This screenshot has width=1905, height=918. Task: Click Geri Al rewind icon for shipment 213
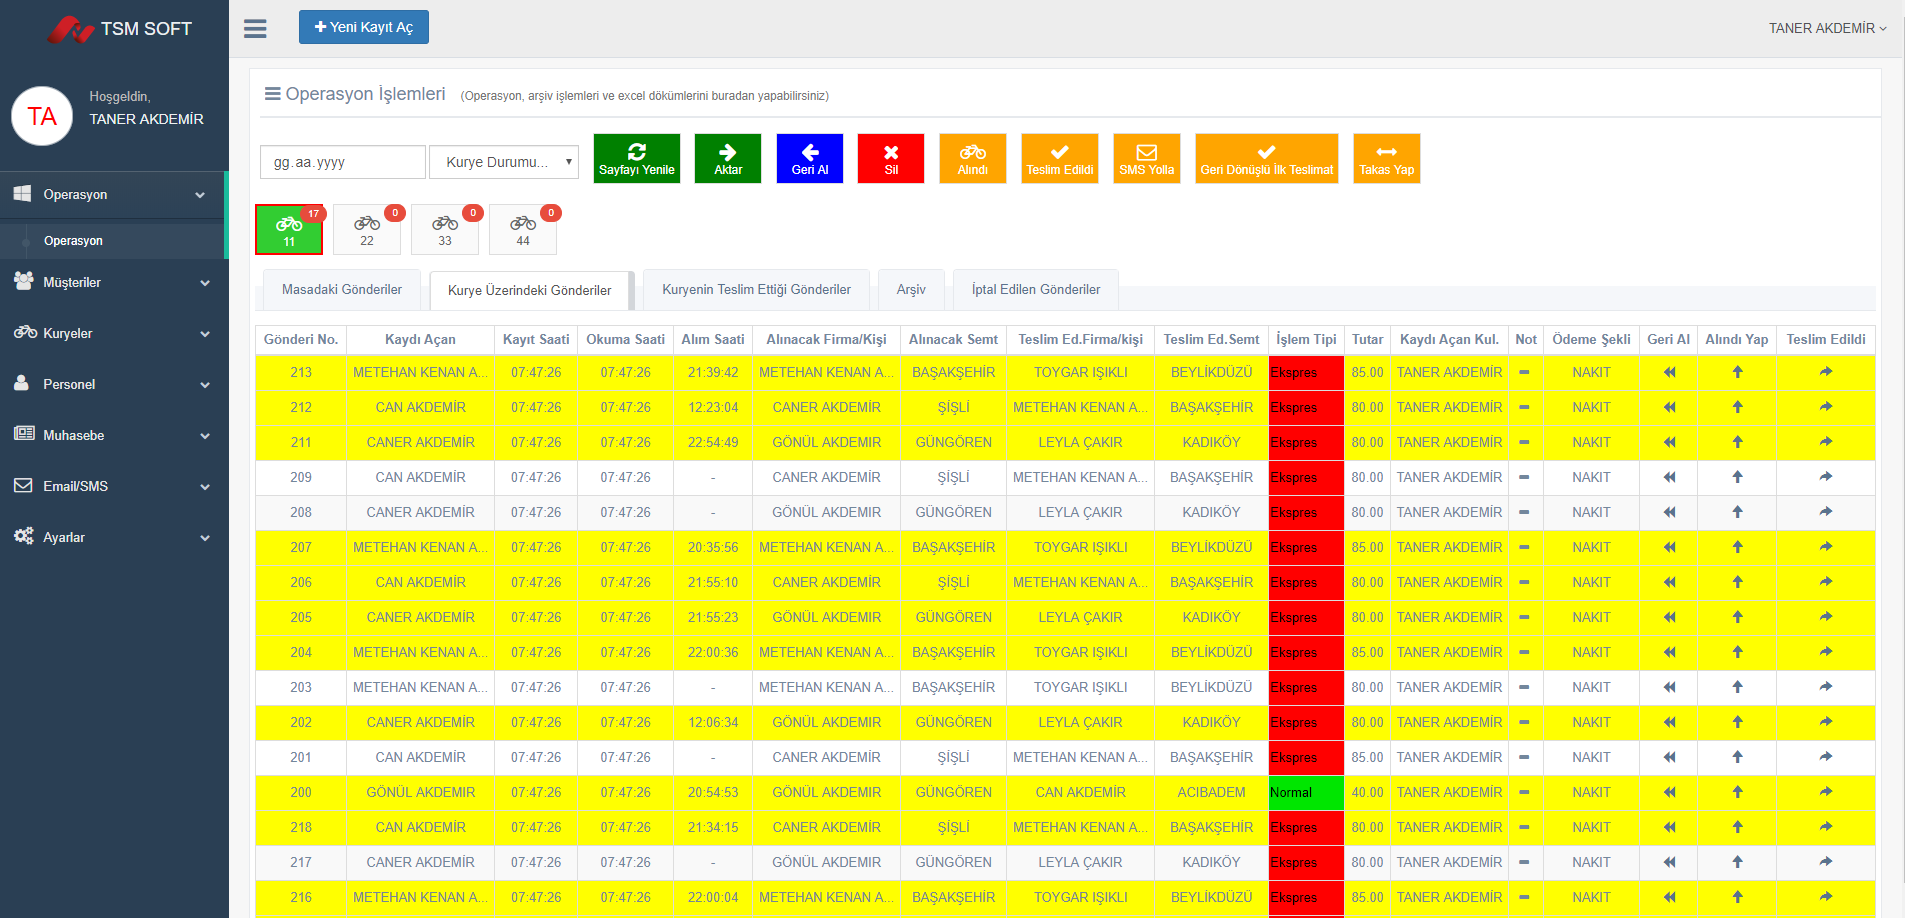[x=1668, y=372]
